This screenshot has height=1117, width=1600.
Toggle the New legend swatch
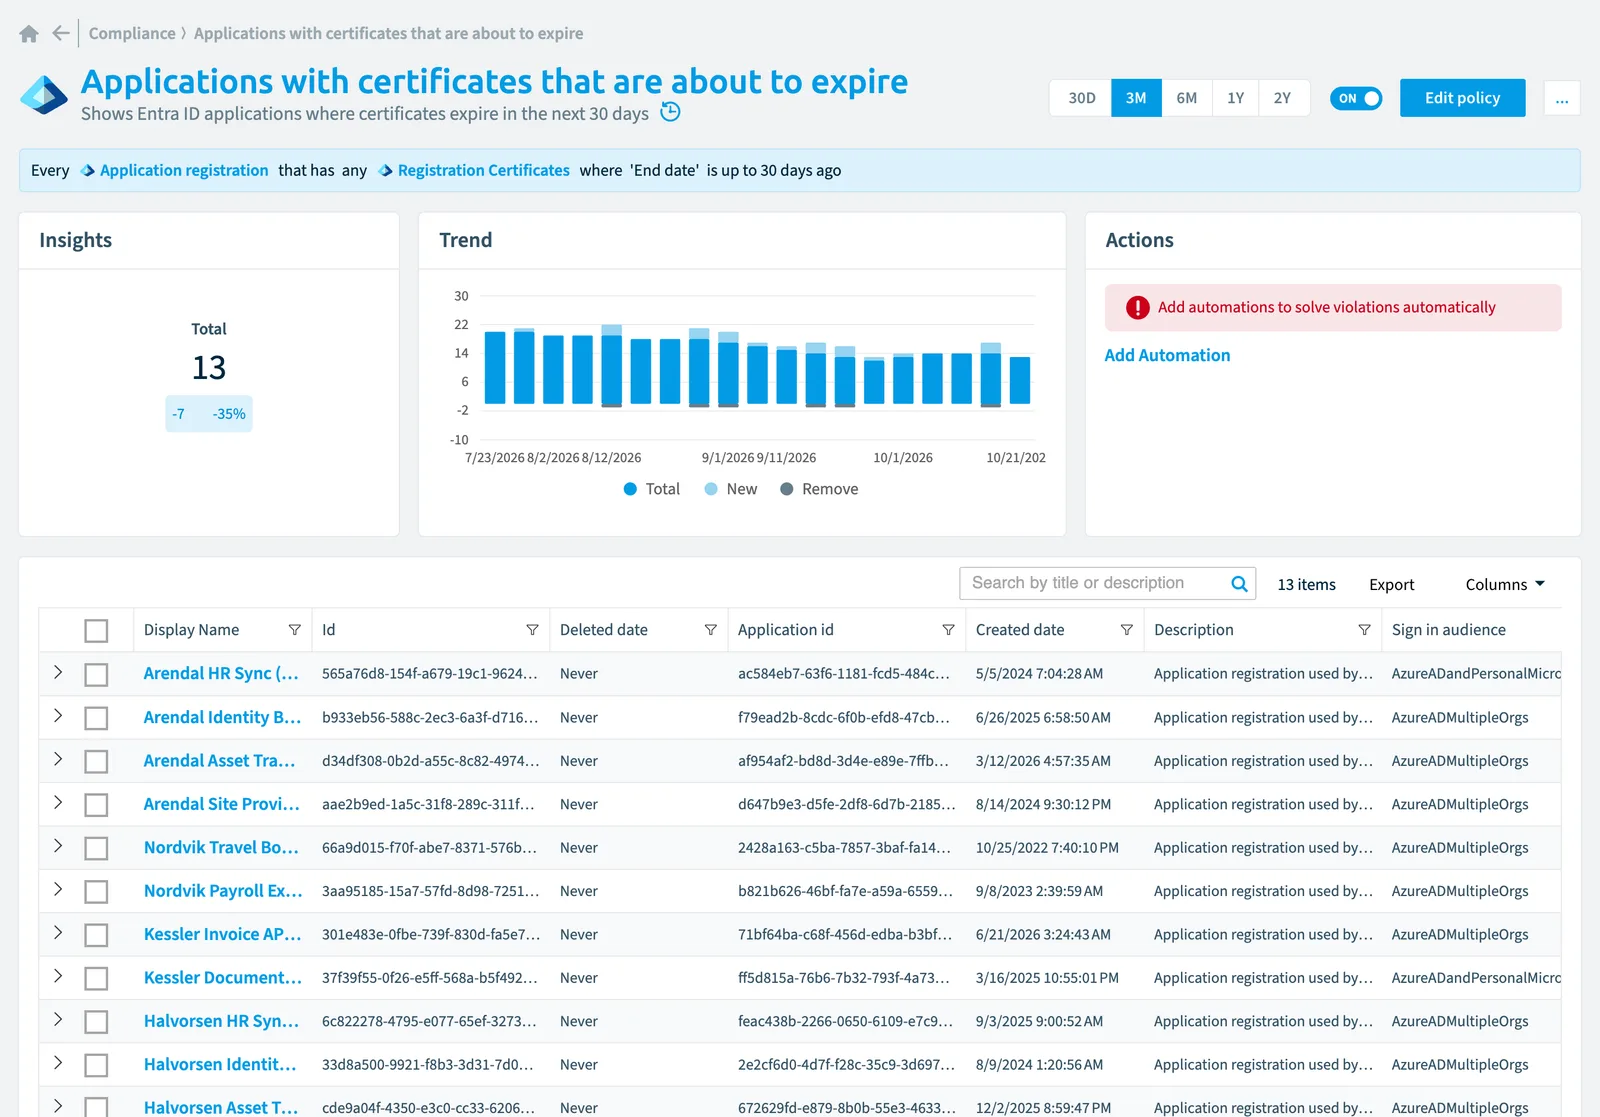pyautogui.click(x=711, y=489)
